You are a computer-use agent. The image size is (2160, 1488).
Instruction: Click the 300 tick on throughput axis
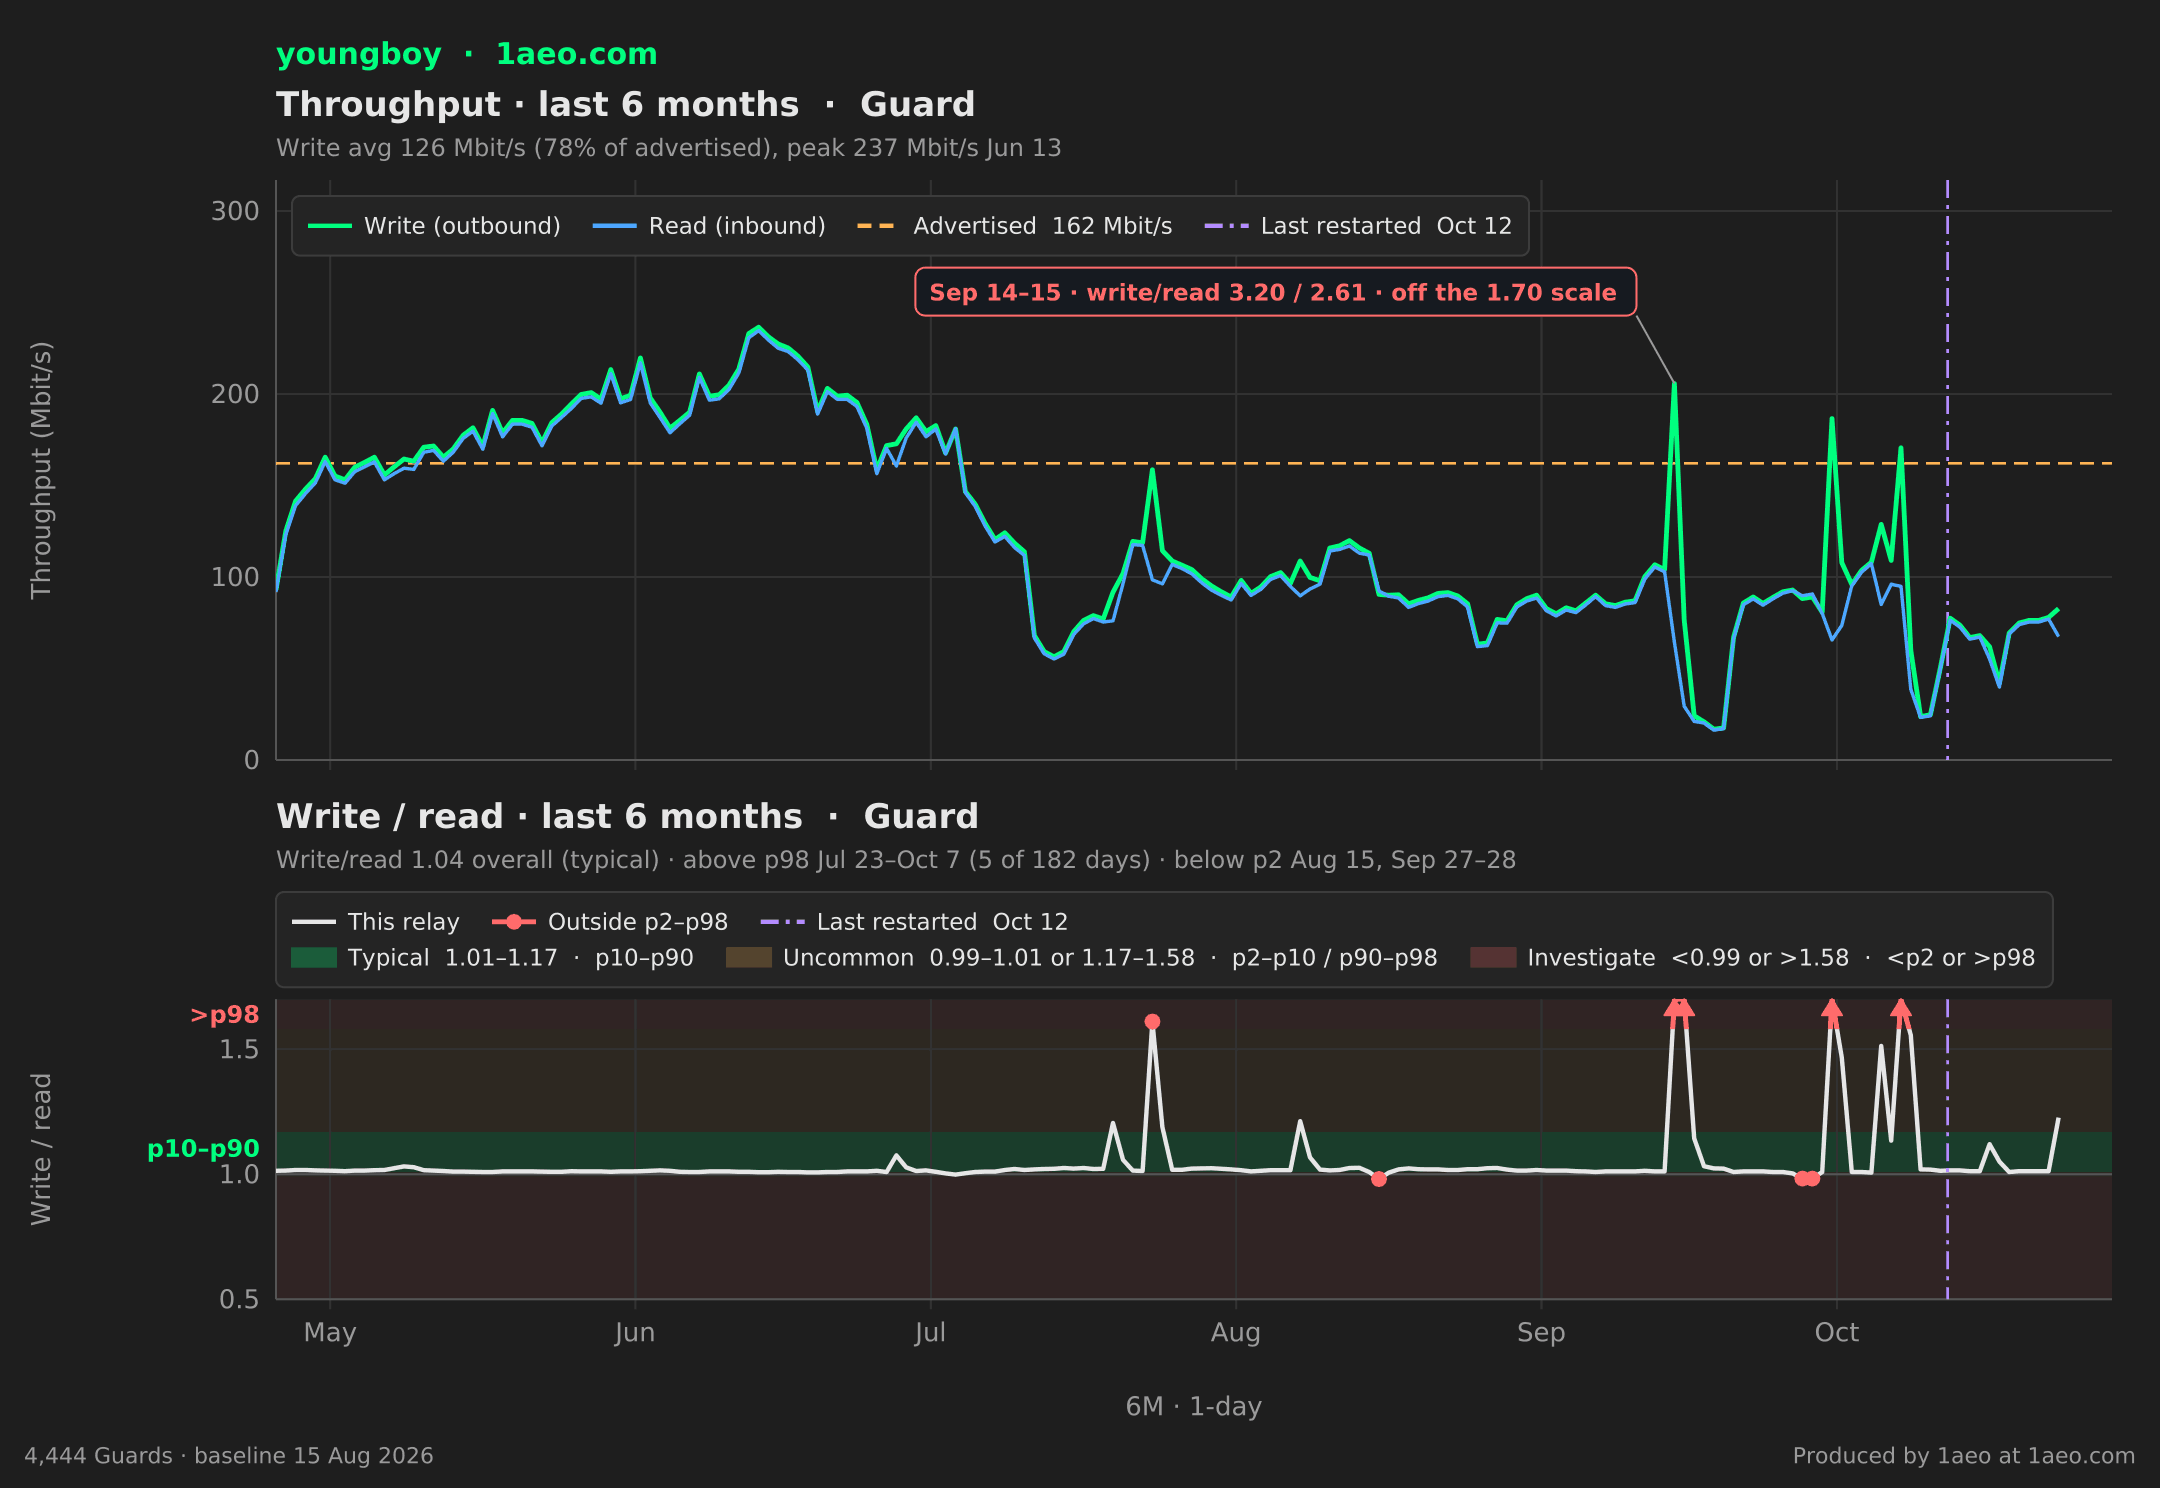(x=235, y=211)
